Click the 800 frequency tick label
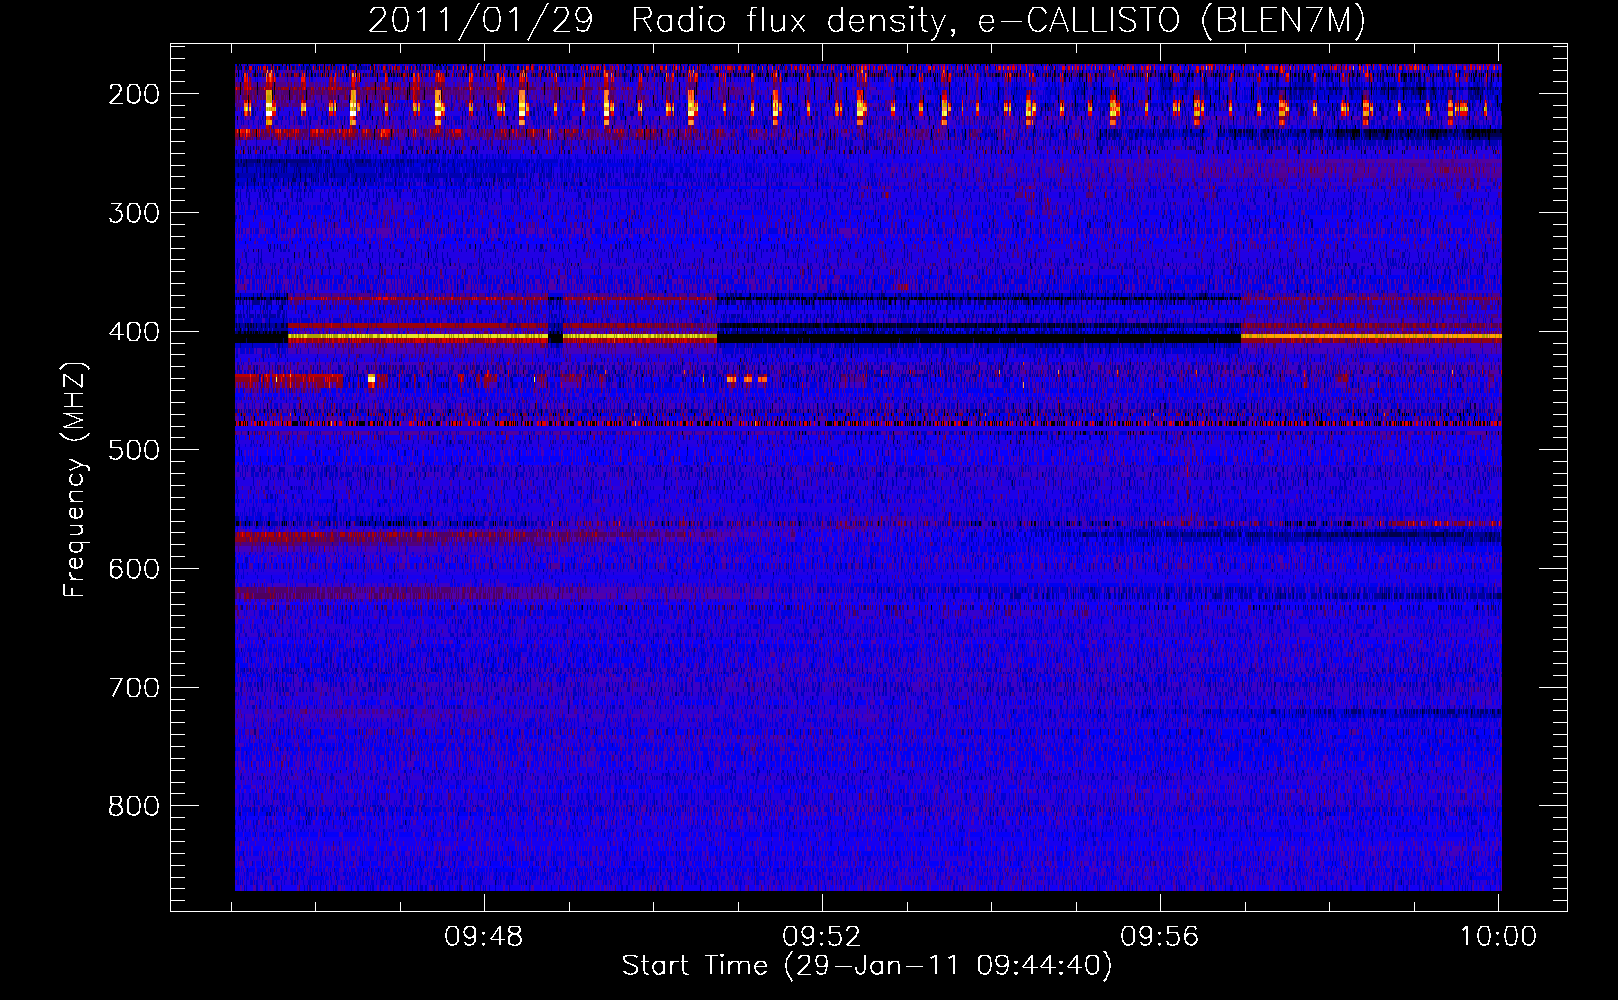The width and height of the screenshot is (1618, 1000). click(x=134, y=806)
